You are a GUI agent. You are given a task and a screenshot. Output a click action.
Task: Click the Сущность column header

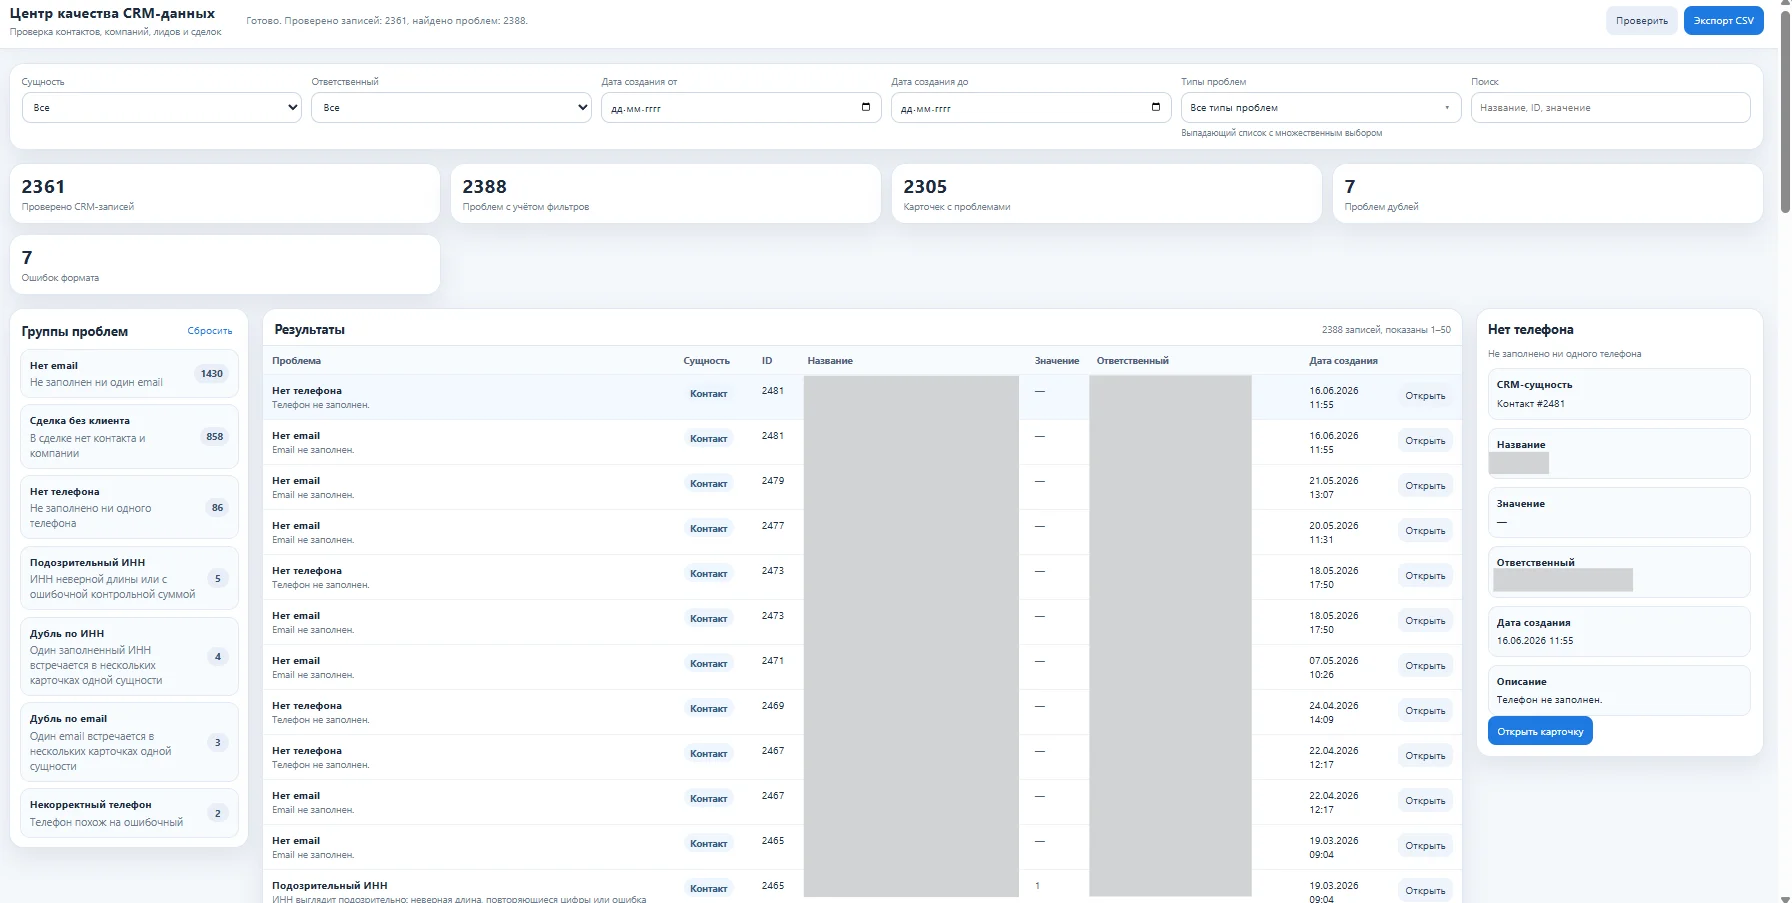coord(706,361)
